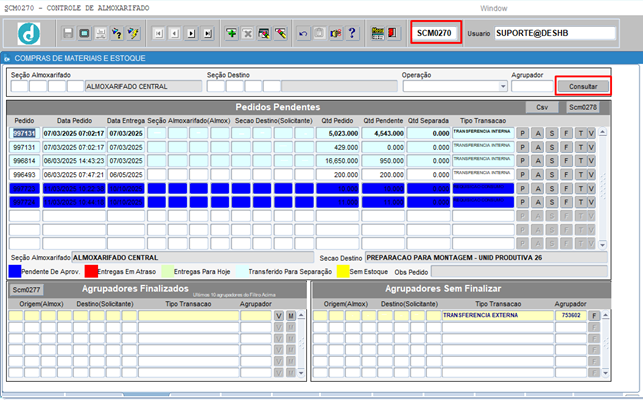Click ALMOXARIFADO CENTRAL field in top filter

tap(144, 87)
